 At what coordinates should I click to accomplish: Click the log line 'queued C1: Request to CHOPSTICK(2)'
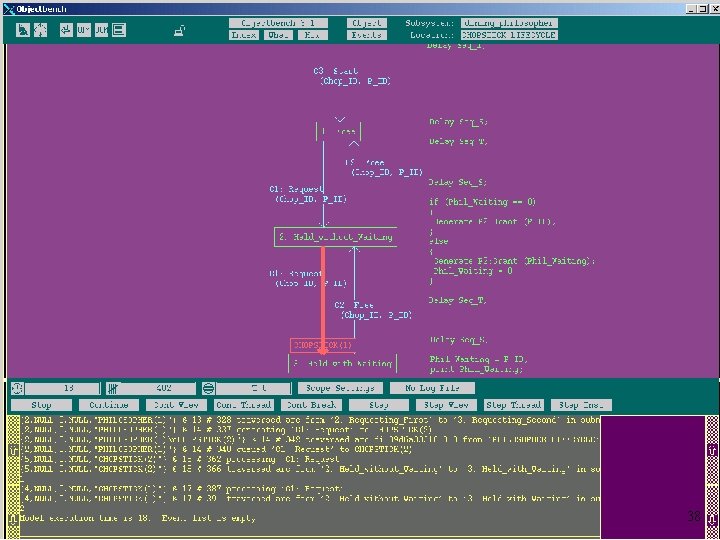pyautogui.click(x=216, y=450)
